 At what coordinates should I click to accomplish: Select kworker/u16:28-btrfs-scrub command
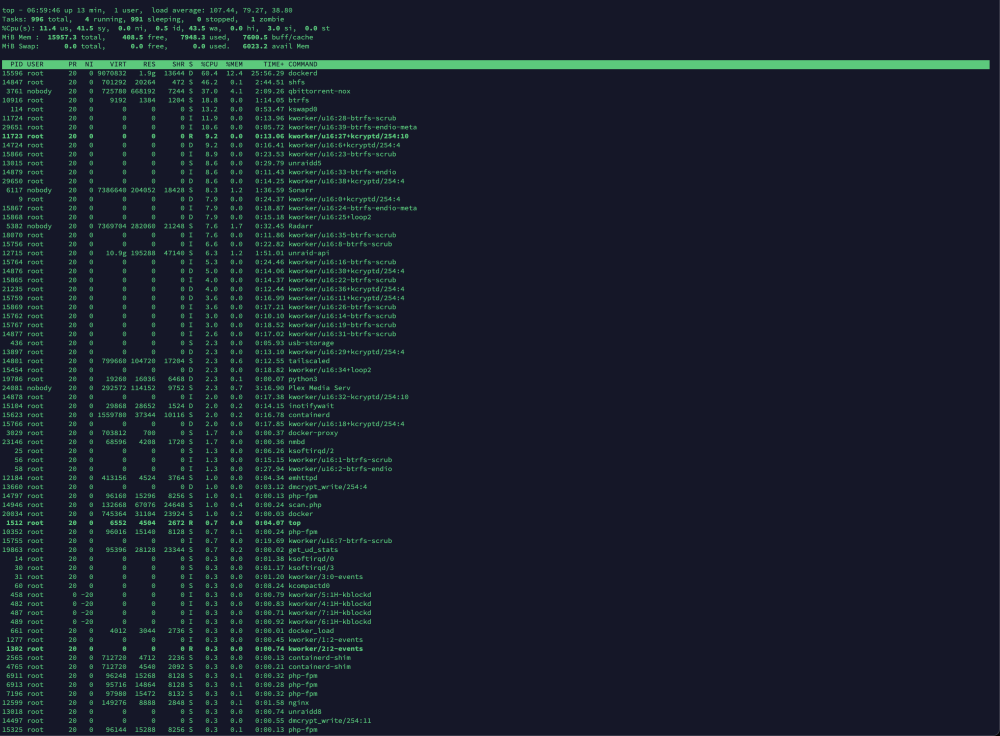coord(342,118)
